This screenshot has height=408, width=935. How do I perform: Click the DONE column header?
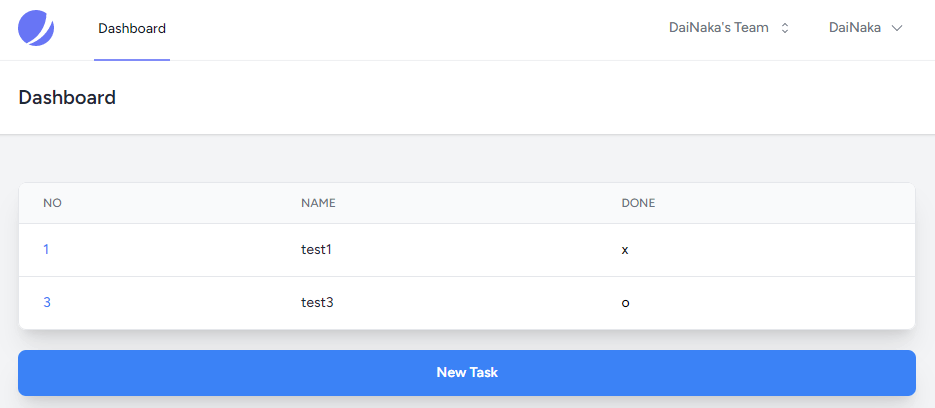(638, 203)
